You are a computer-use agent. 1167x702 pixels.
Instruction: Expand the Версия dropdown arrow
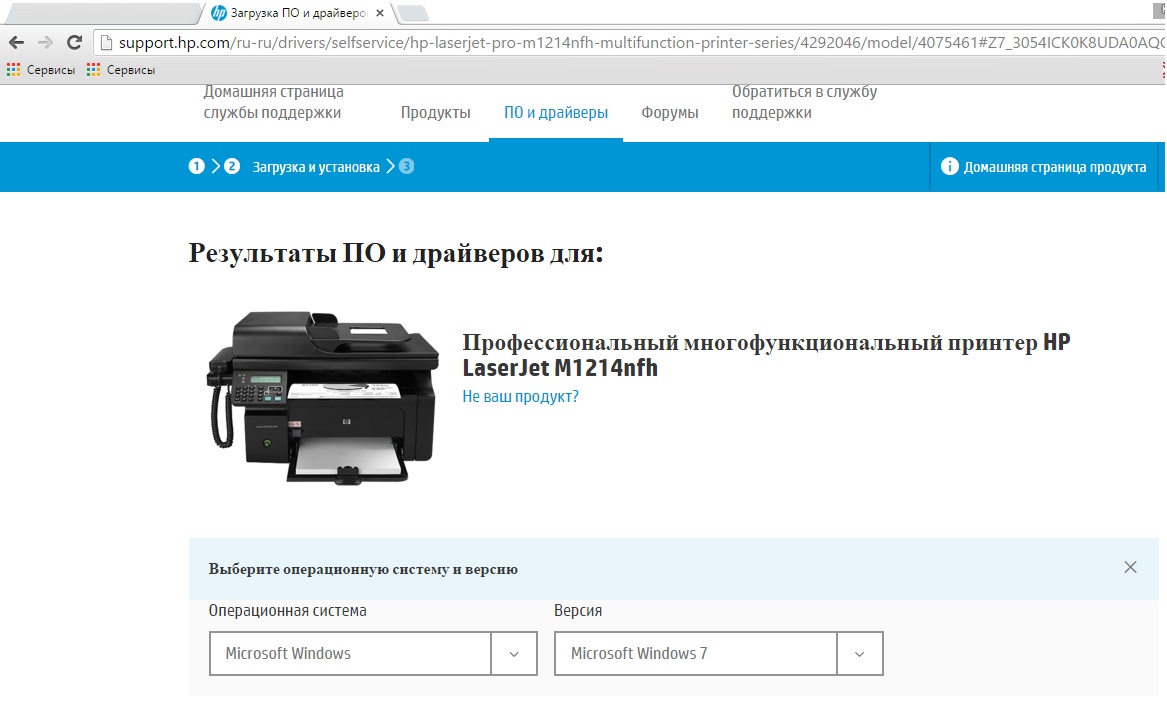(x=859, y=654)
